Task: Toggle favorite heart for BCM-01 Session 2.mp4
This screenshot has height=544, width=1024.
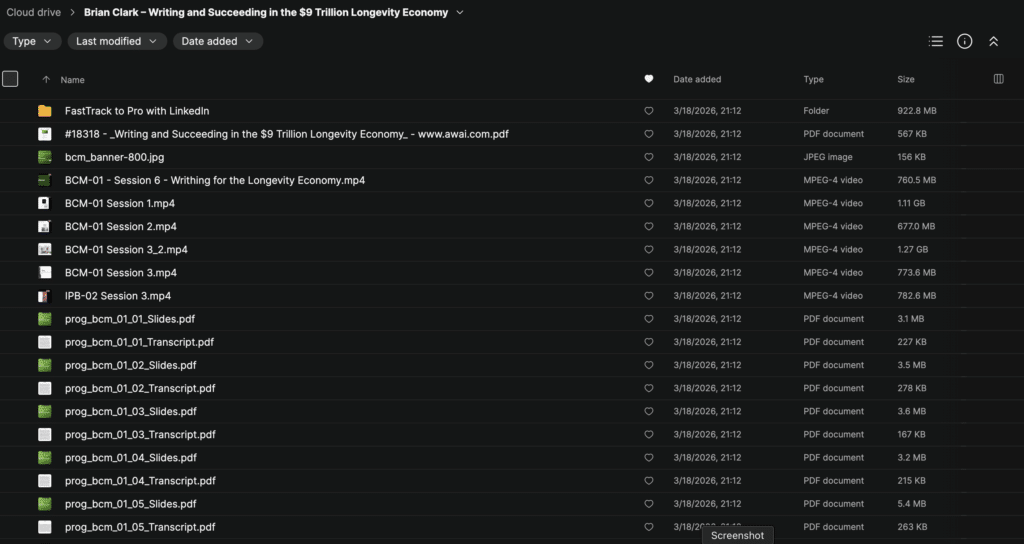Action: [x=648, y=227]
